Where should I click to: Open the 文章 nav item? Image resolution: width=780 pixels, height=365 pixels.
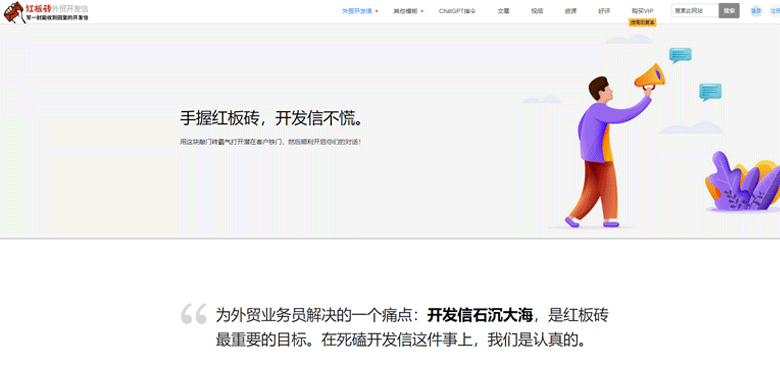[503, 11]
